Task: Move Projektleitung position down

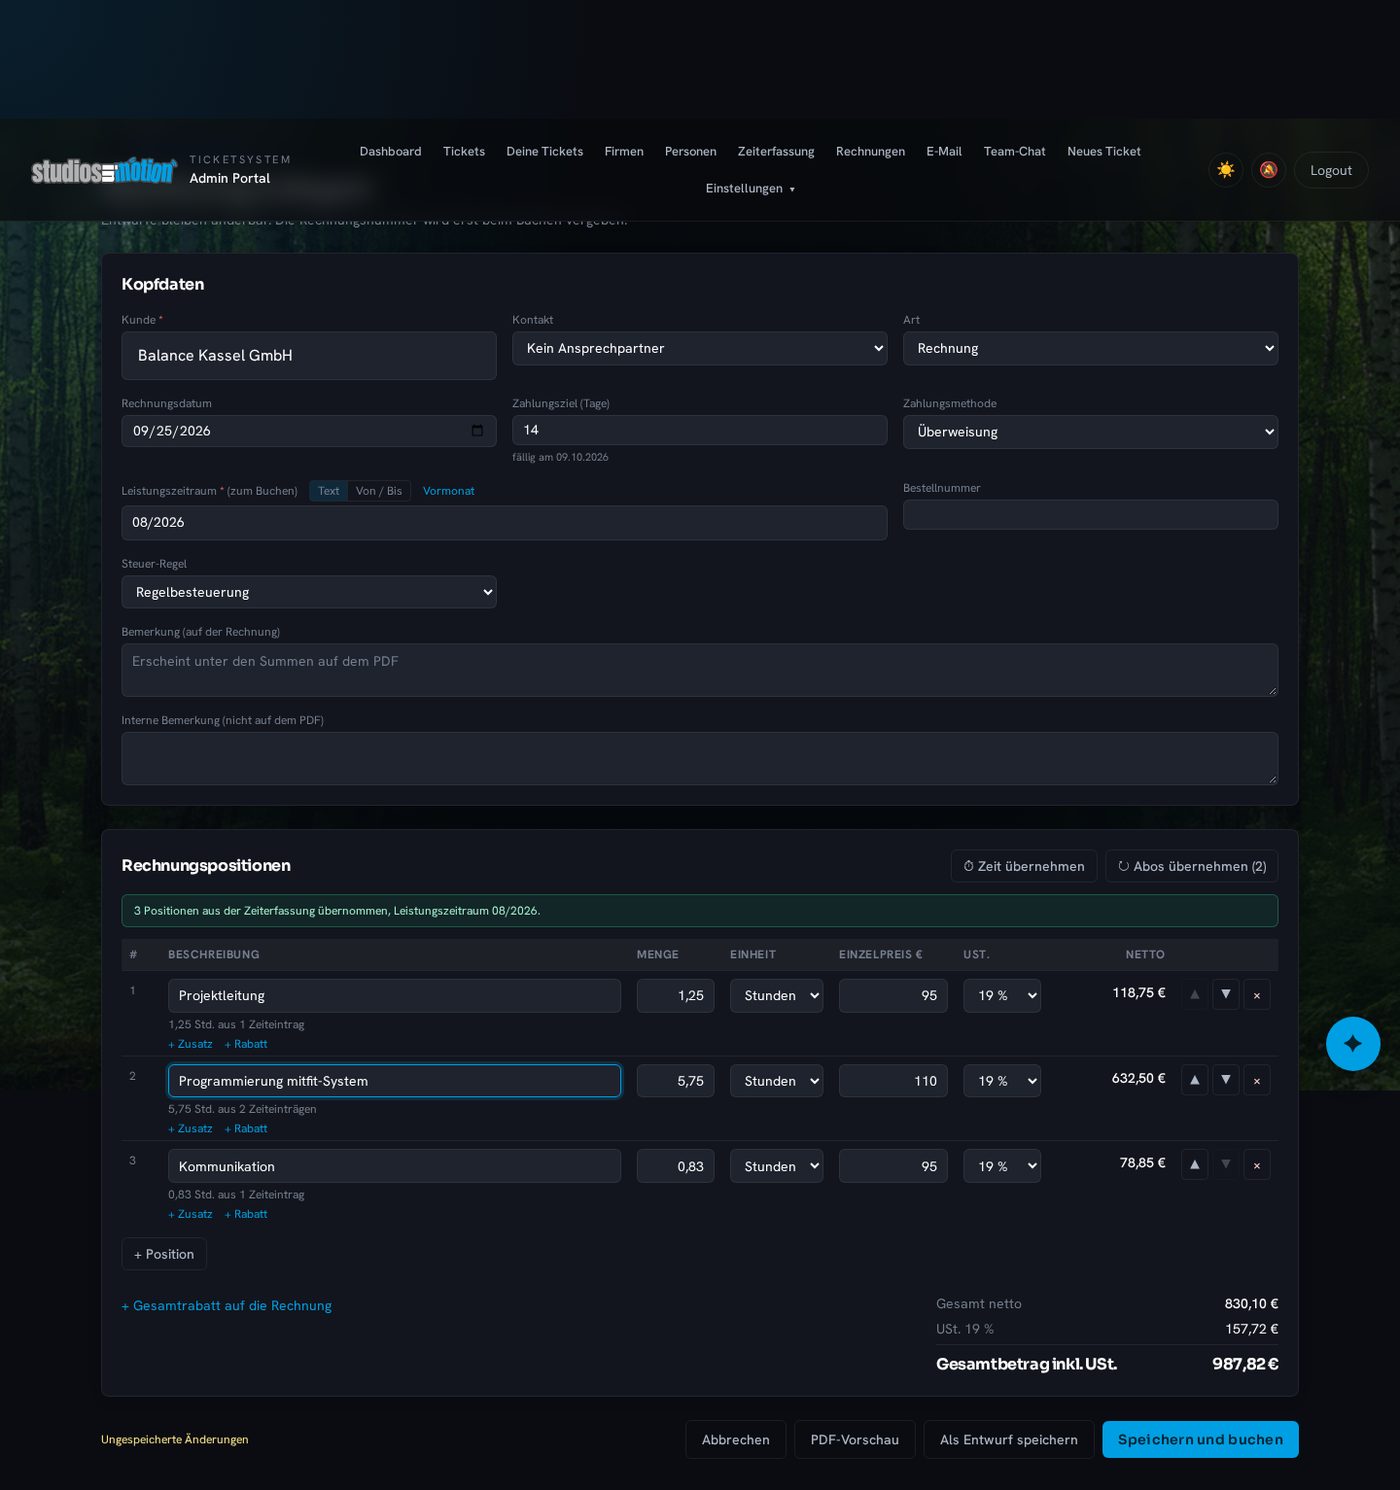Action: pos(1226,995)
